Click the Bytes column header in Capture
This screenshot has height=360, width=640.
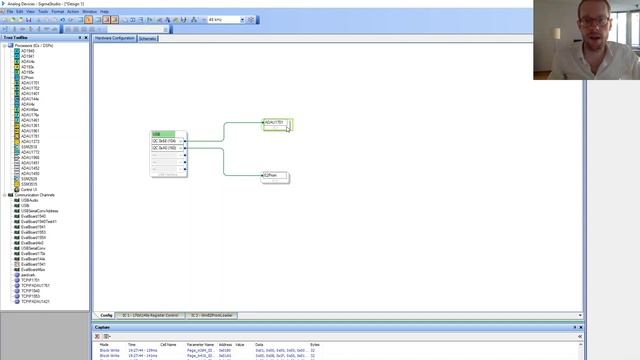(315, 345)
